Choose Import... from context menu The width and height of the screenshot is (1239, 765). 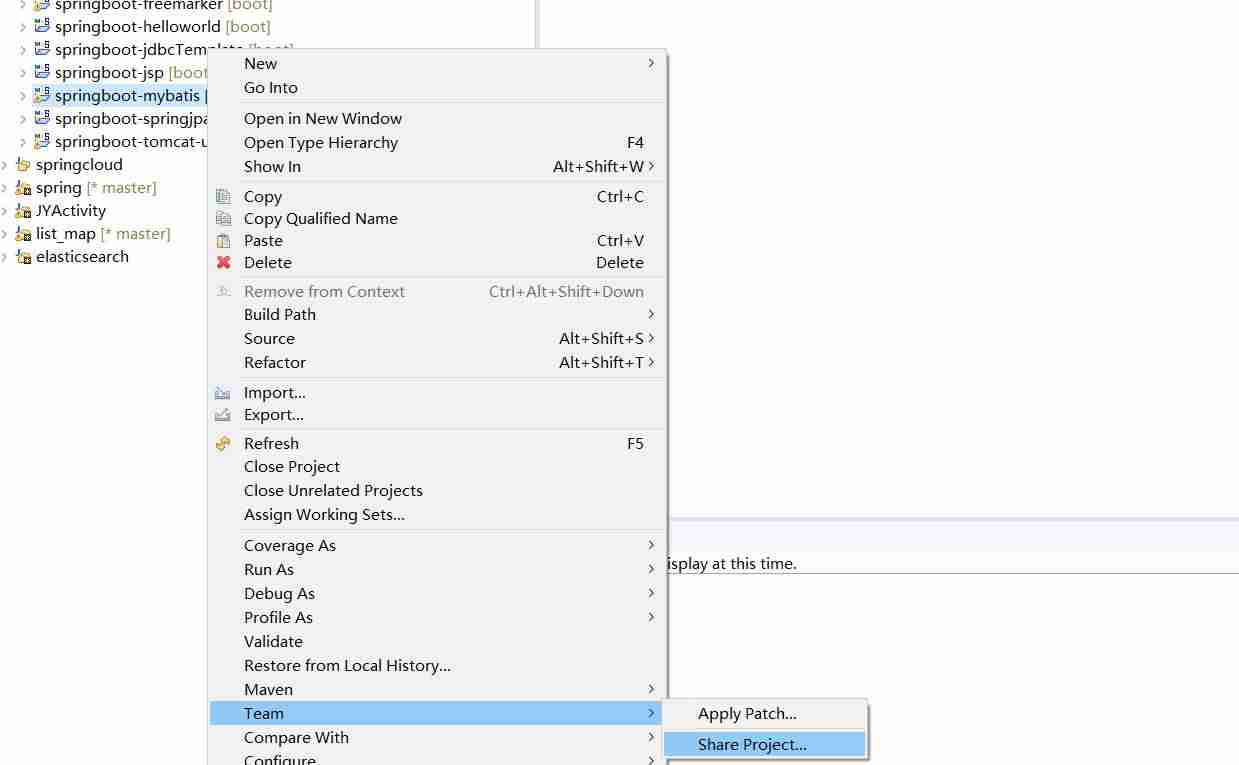438,392
